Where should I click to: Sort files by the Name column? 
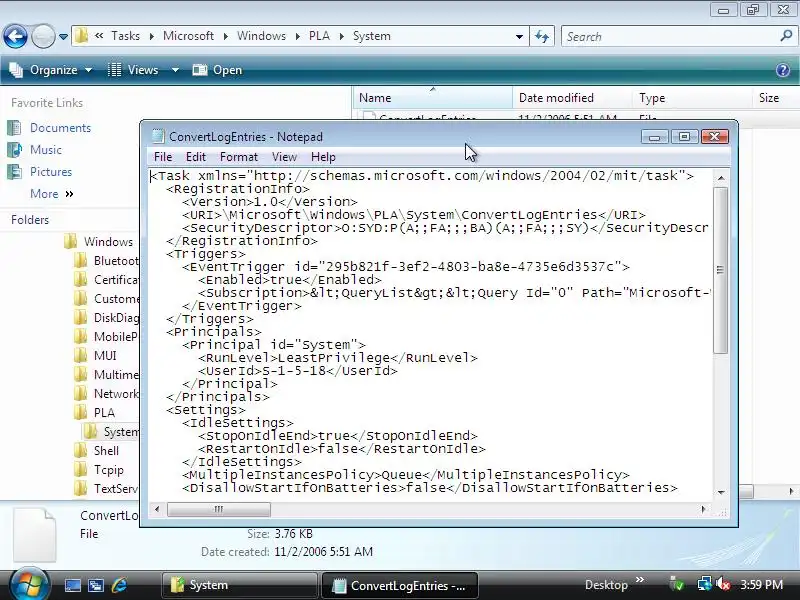coord(433,98)
